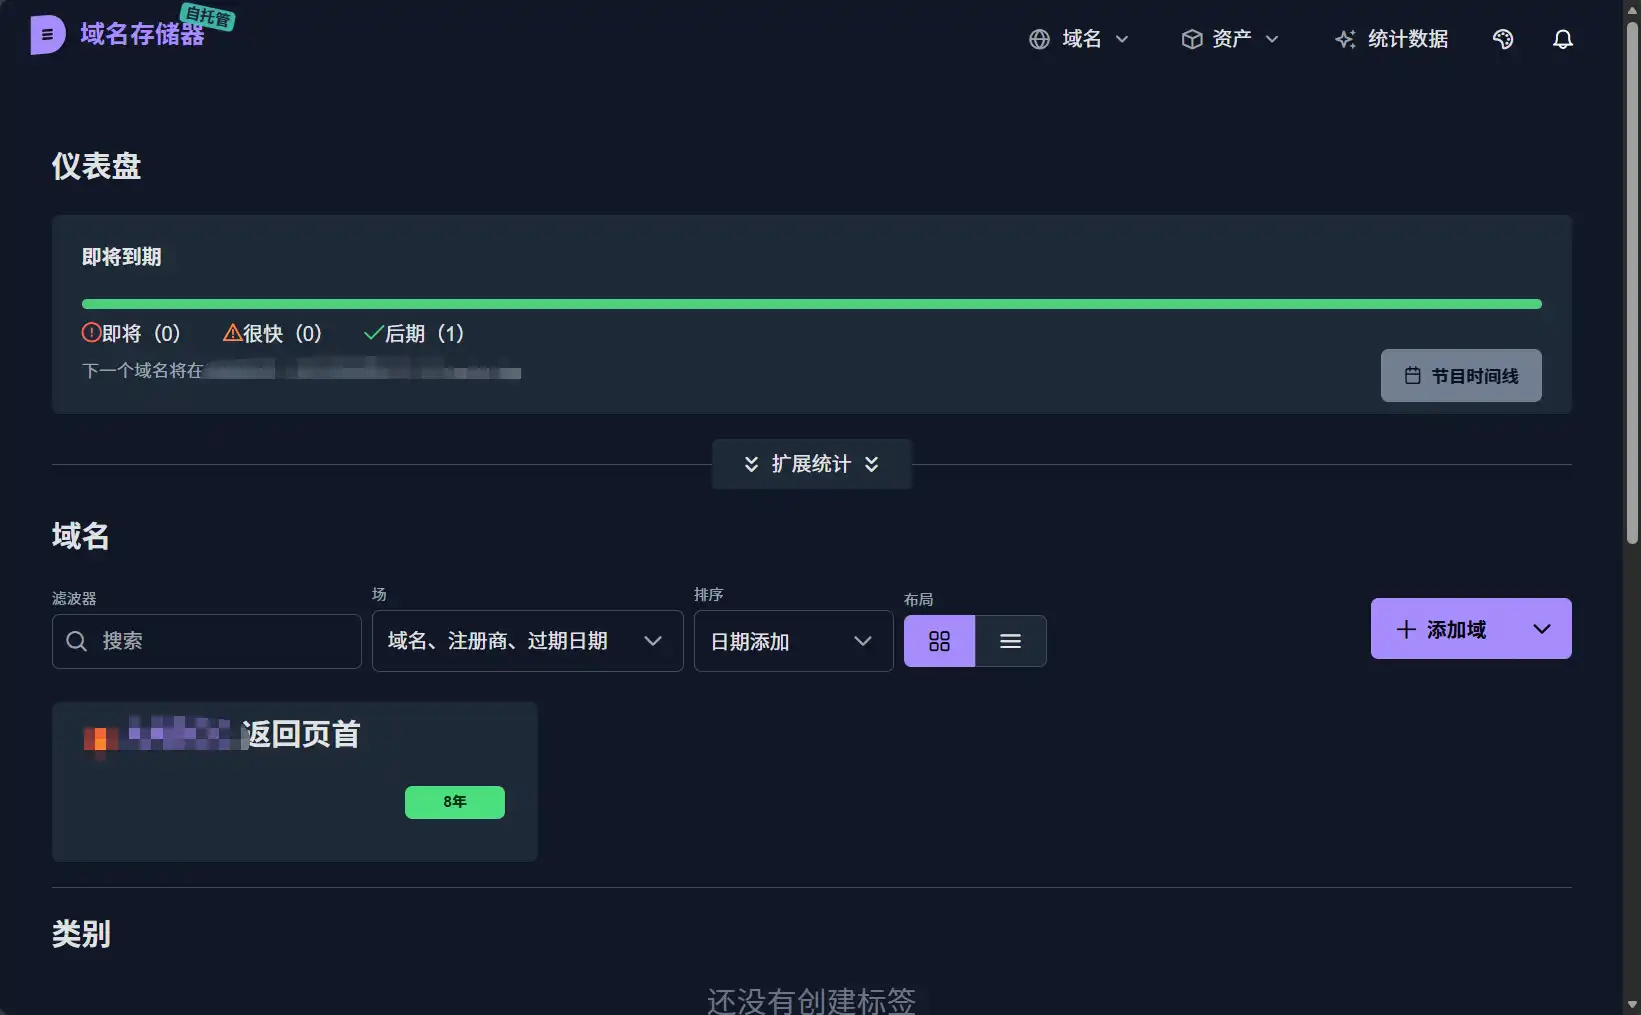This screenshot has height=1015, width=1641.
Task: Open the 日期添加 sort dropdown
Action: point(792,641)
